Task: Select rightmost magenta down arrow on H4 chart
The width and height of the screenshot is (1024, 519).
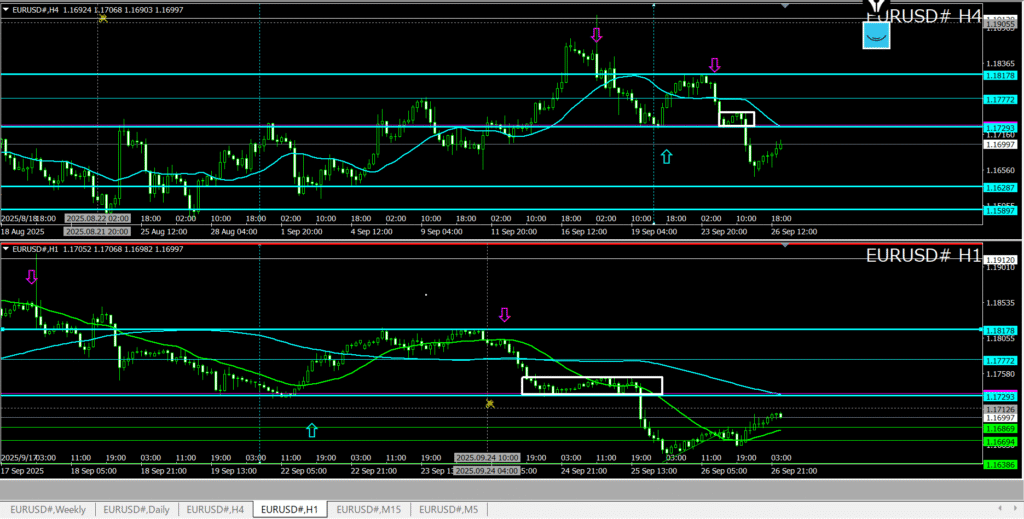Action: (x=714, y=66)
